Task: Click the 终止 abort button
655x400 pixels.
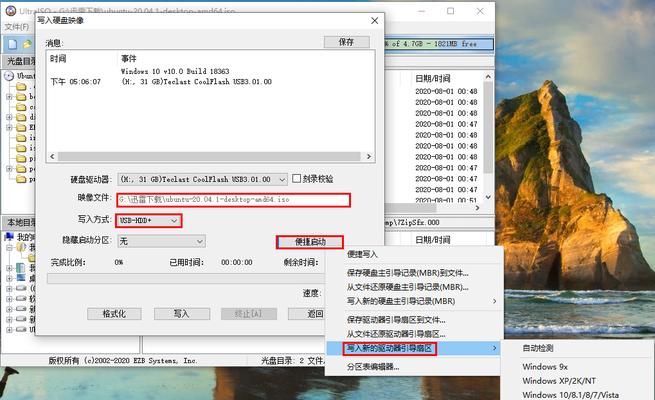Action: coord(249,314)
